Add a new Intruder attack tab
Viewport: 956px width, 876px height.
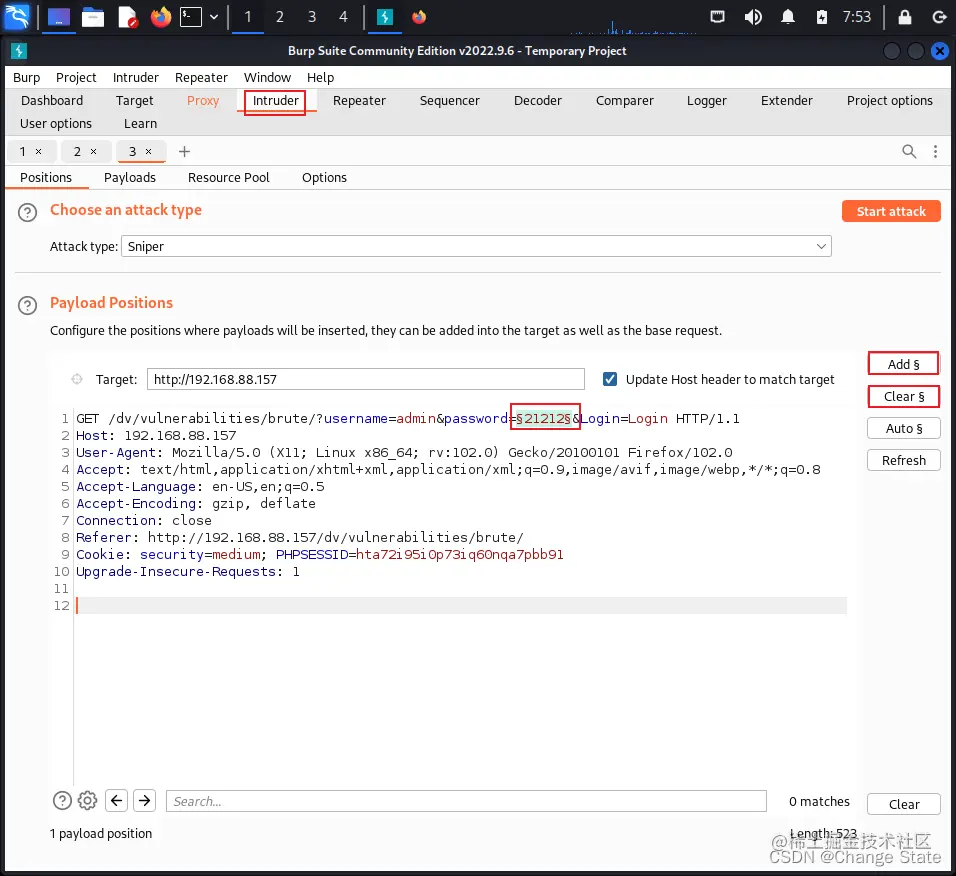[x=184, y=151]
